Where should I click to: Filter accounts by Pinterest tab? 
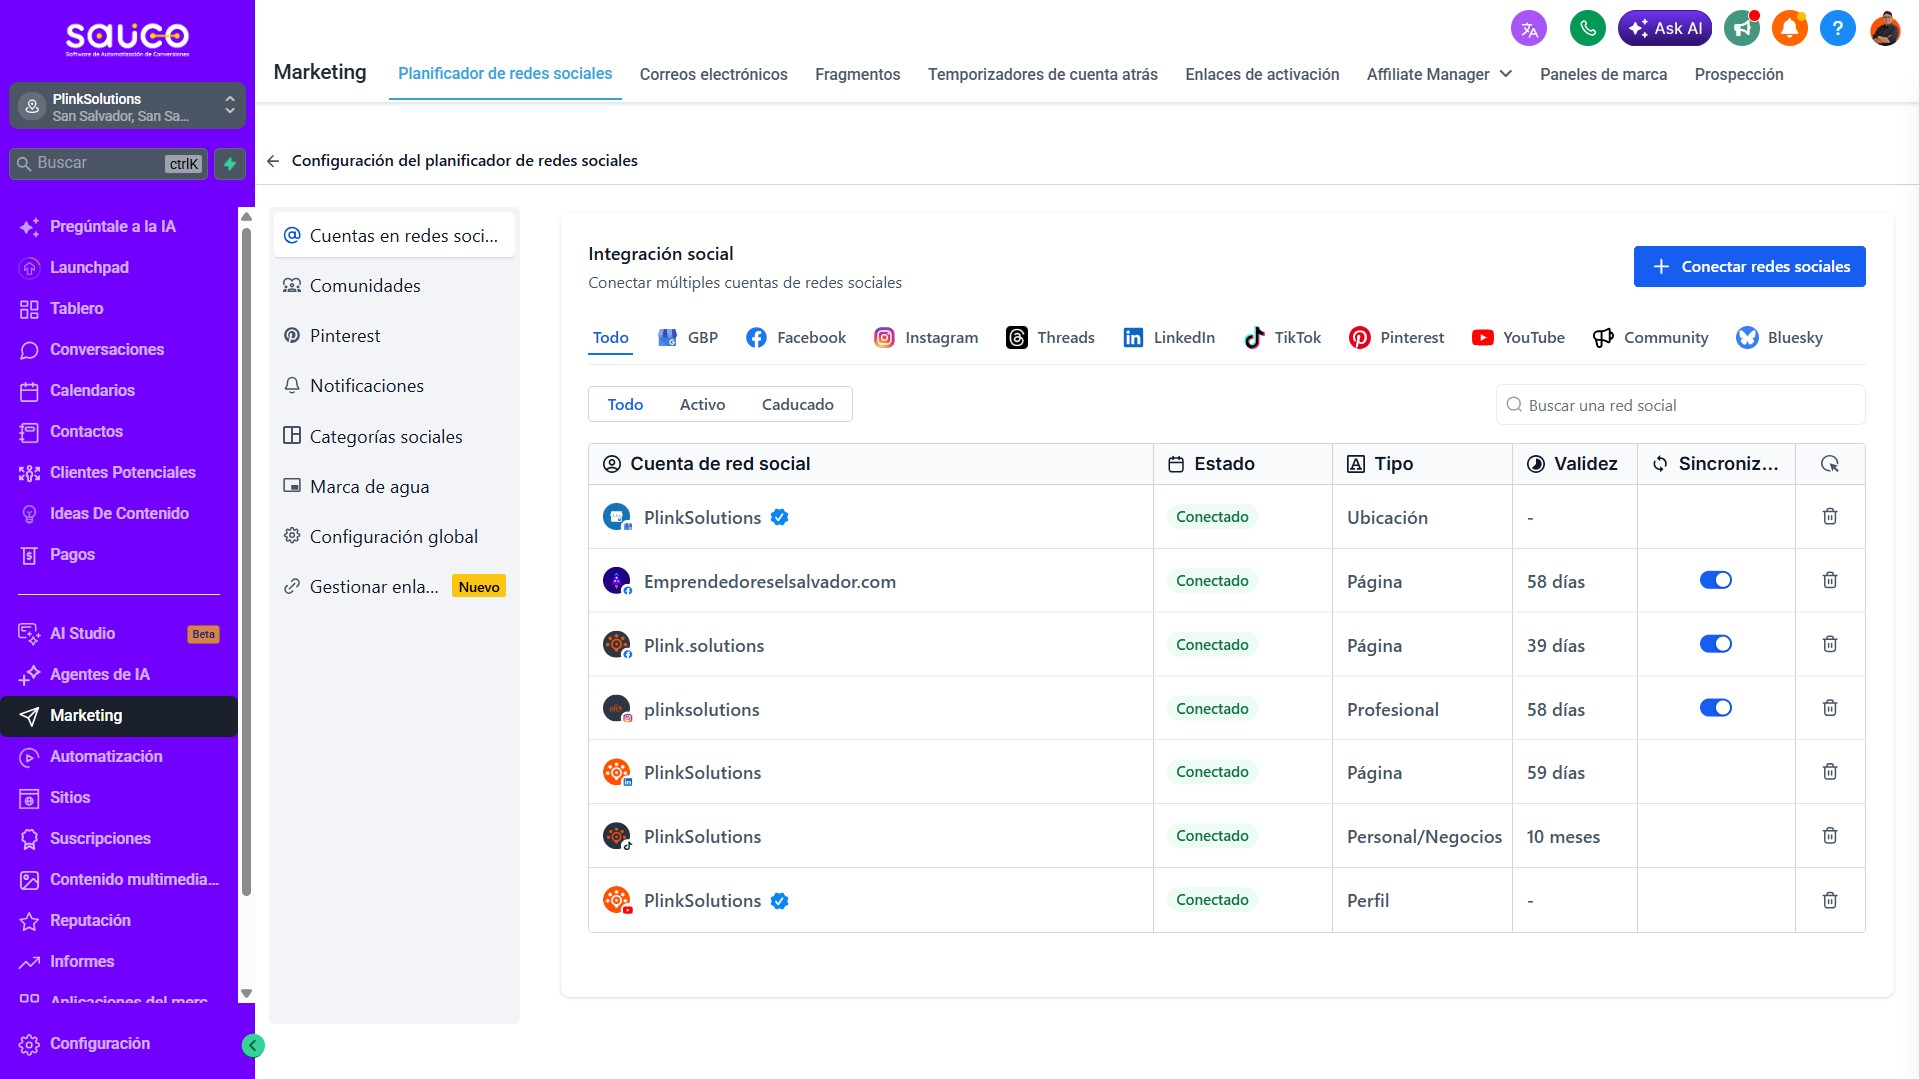click(x=1396, y=338)
